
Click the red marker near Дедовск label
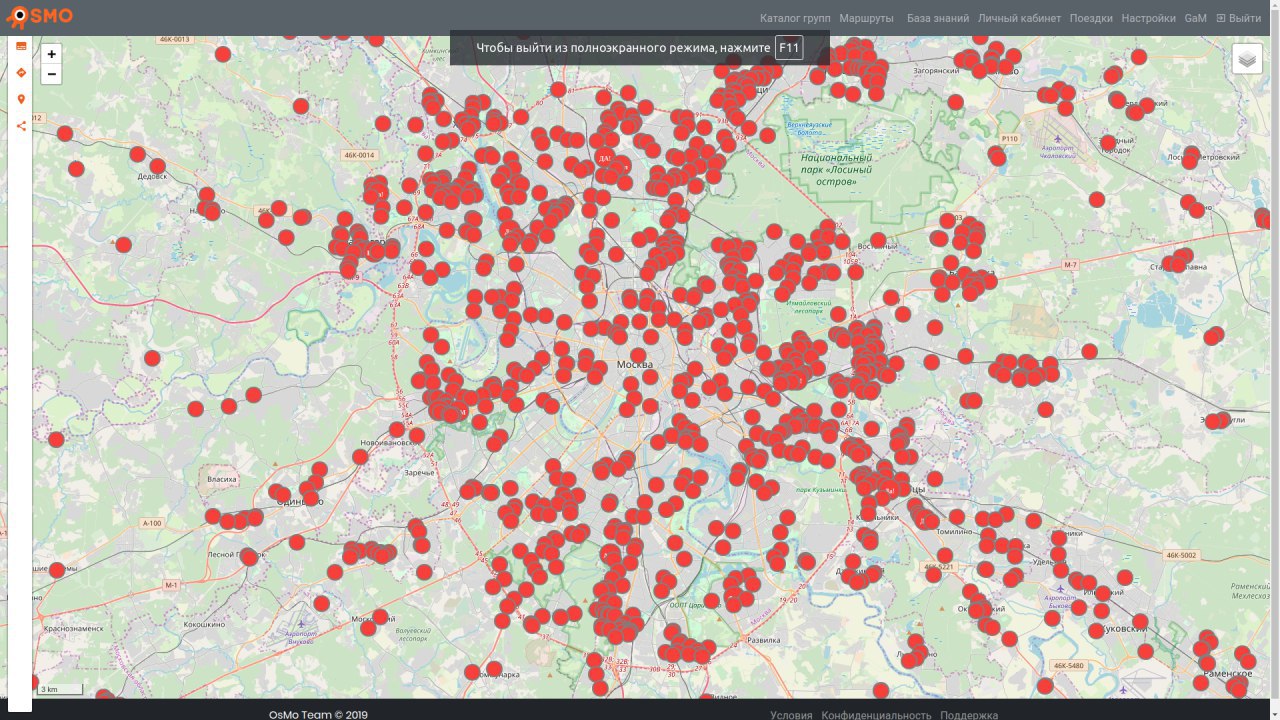coord(157,166)
